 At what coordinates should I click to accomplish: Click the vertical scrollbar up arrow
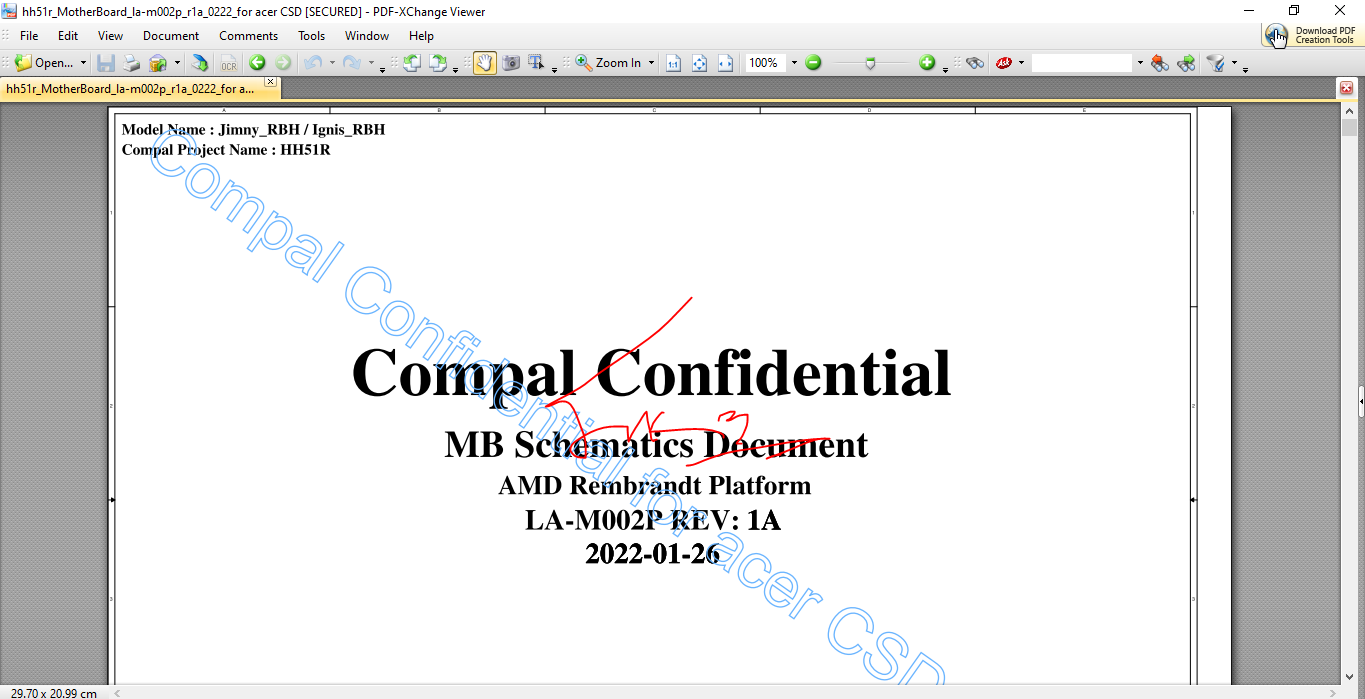pos(1349,110)
